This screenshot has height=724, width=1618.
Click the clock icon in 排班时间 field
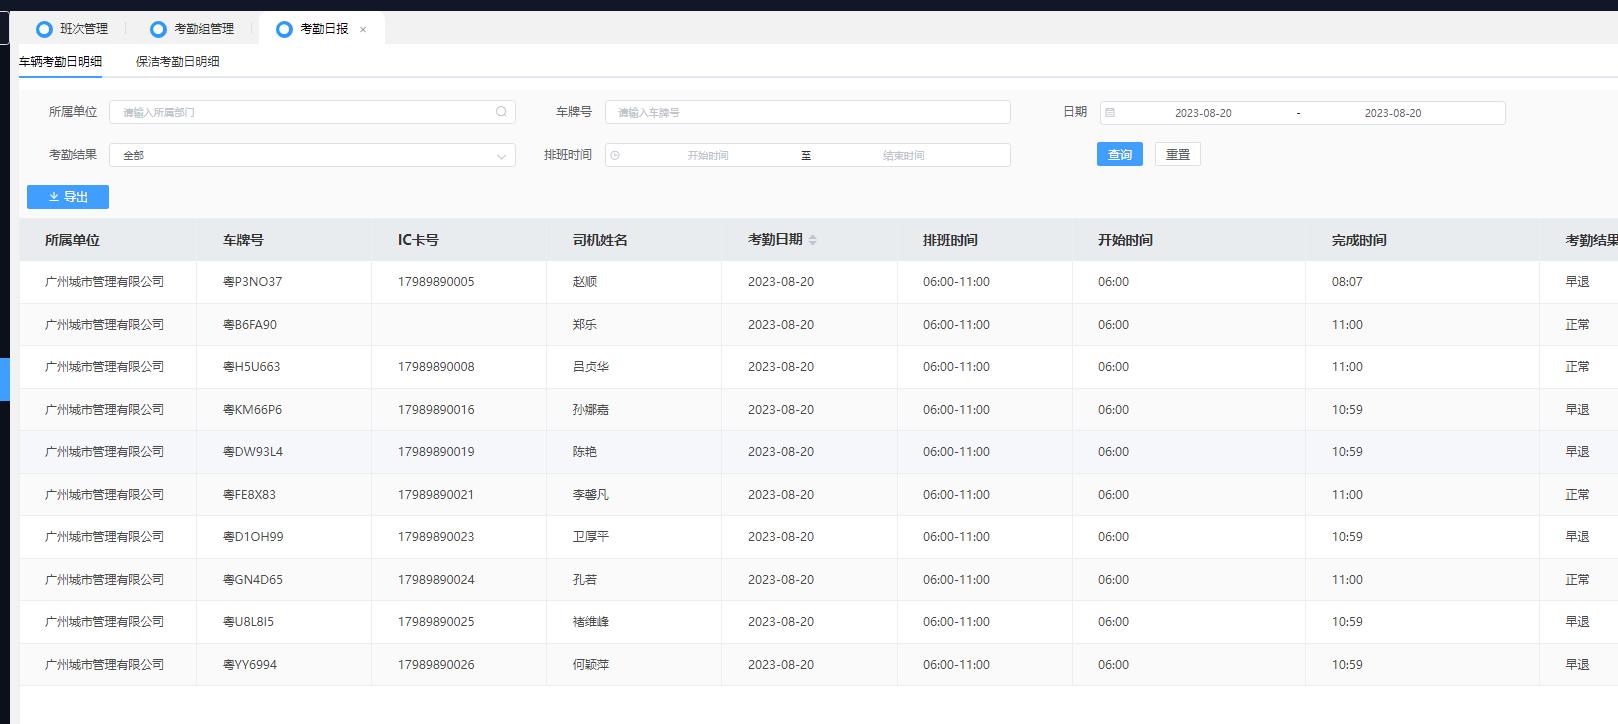tap(615, 155)
